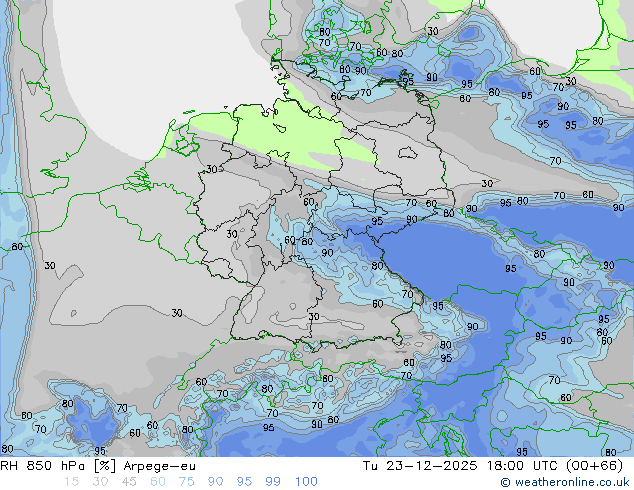Select the legend value 45
634x490 pixels.
(x=129, y=482)
